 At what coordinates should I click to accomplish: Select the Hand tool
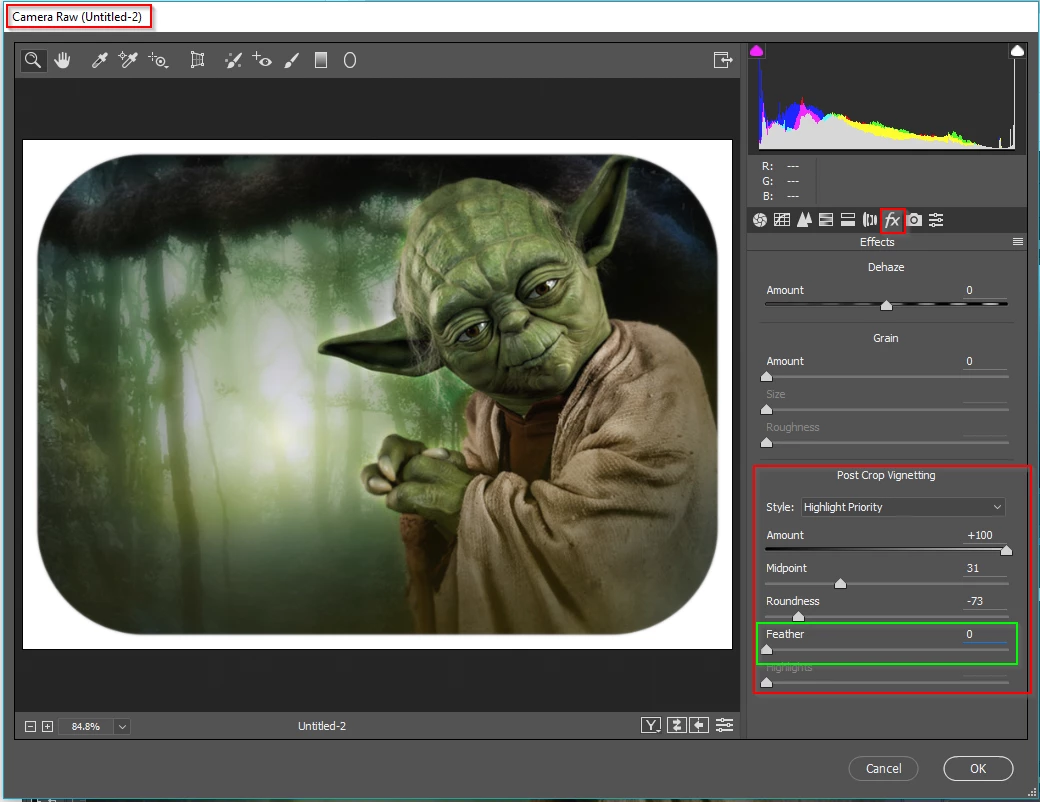pos(62,60)
